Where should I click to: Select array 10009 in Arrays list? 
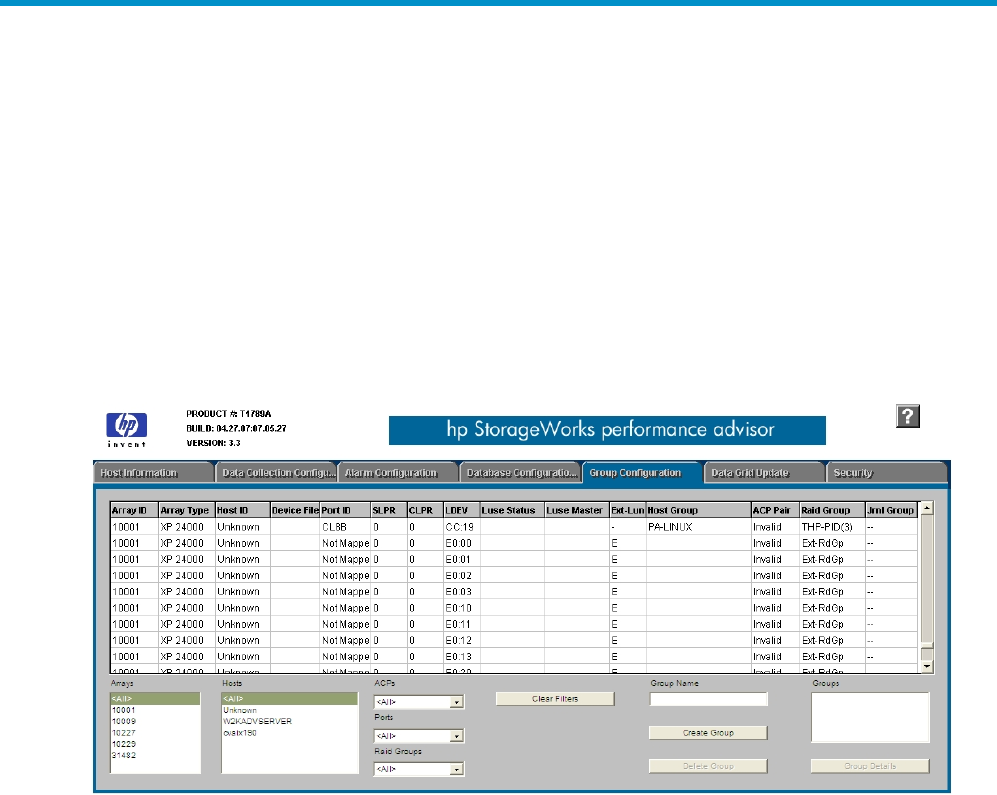[x=155, y=722]
